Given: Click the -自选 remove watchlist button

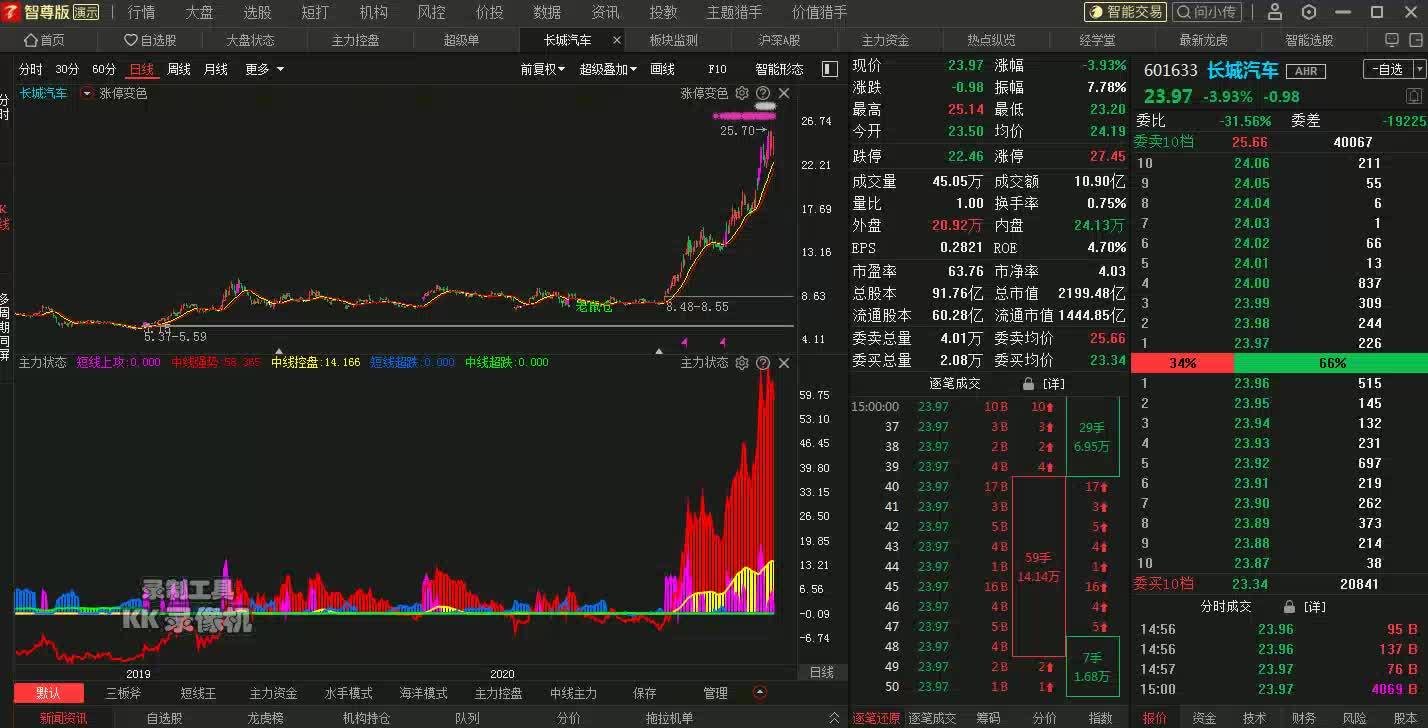Looking at the screenshot, I should [1388, 69].
